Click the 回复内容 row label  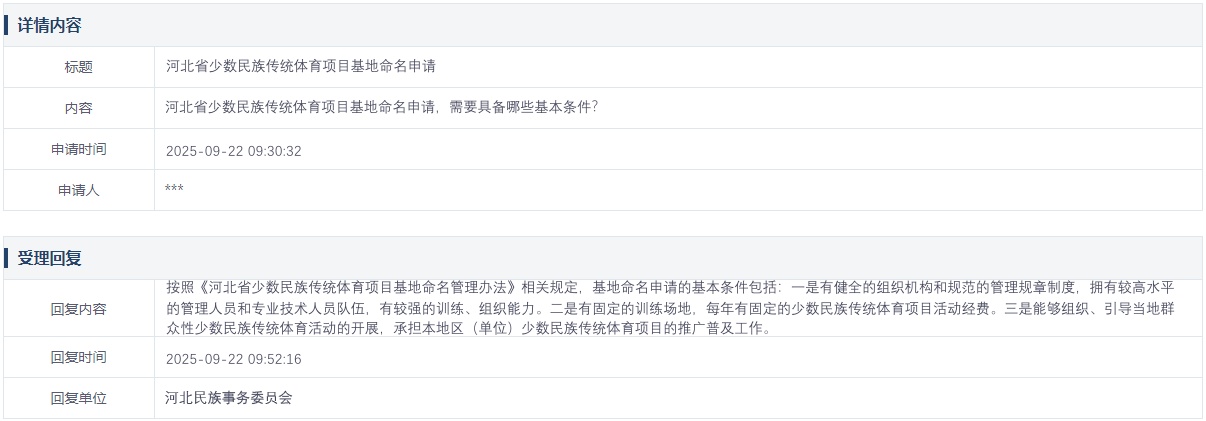[79, 309]
